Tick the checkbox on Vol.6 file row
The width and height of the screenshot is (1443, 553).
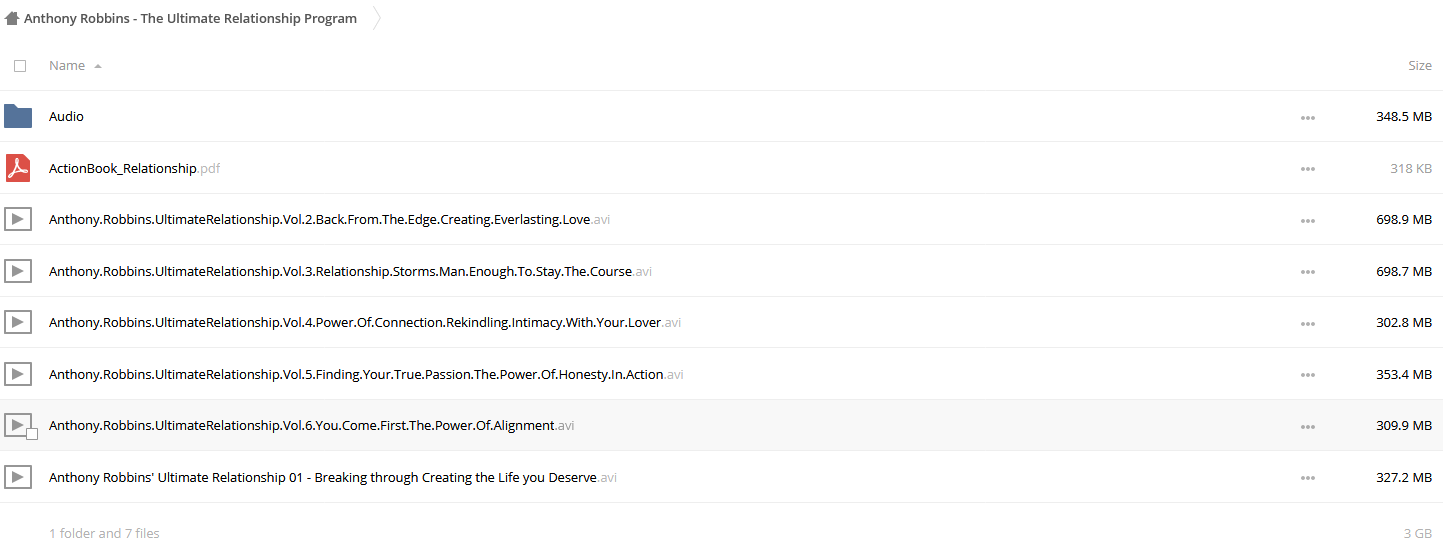coord(32,434)
